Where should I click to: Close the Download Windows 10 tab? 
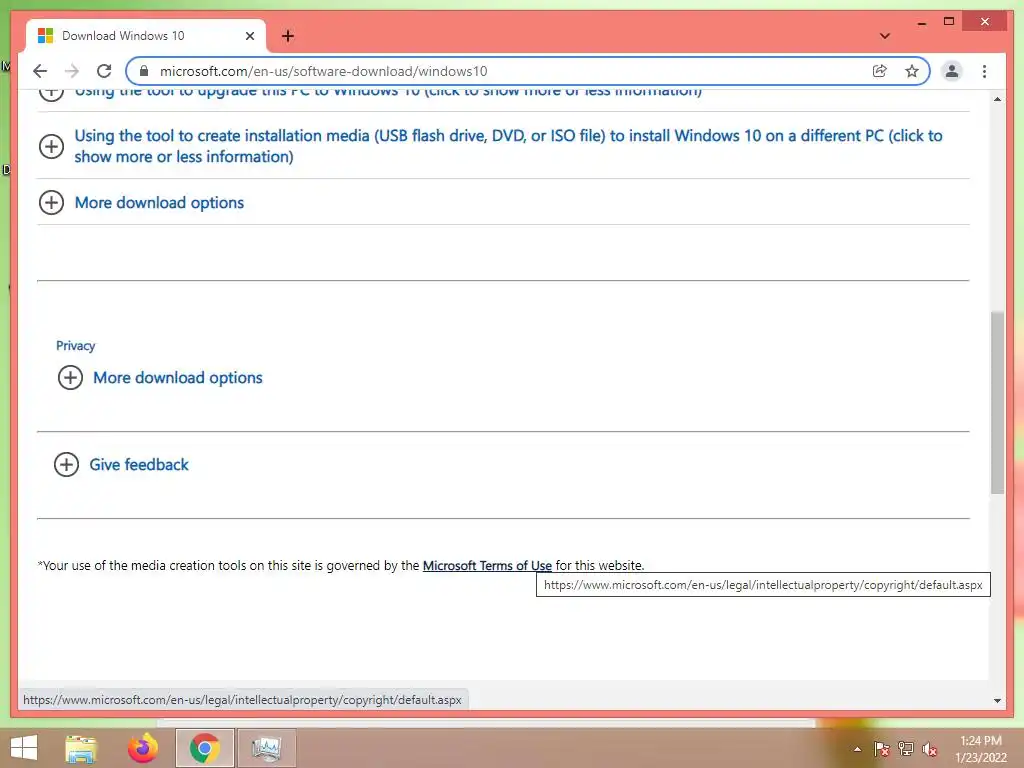(249, 36)
